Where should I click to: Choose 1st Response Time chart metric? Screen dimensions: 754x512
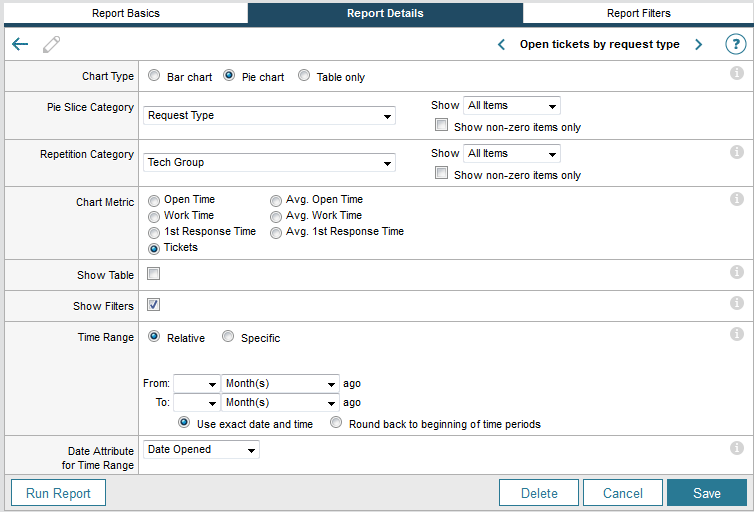pos(154,233)
